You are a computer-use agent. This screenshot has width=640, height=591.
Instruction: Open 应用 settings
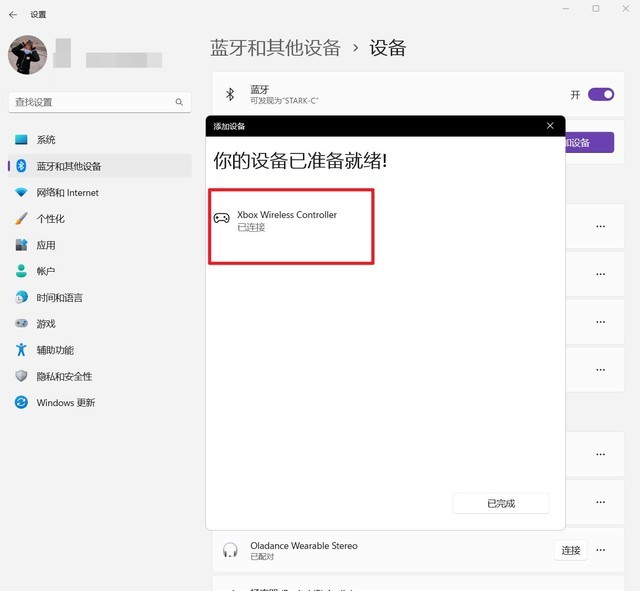tap(100, 245)
